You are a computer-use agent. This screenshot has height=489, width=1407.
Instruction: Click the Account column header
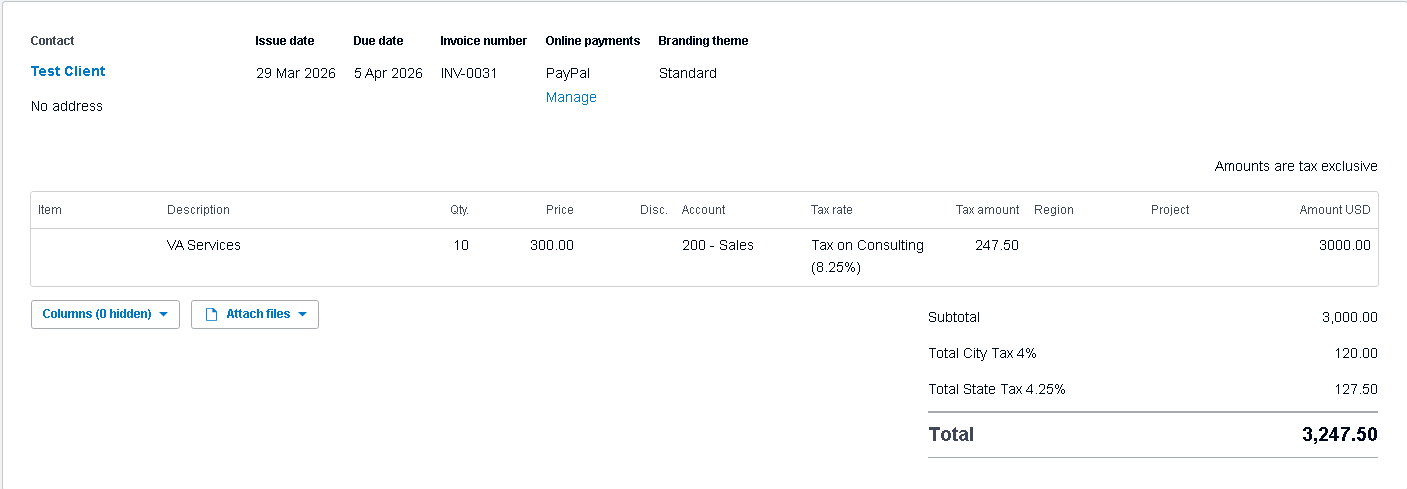point(704,210)
